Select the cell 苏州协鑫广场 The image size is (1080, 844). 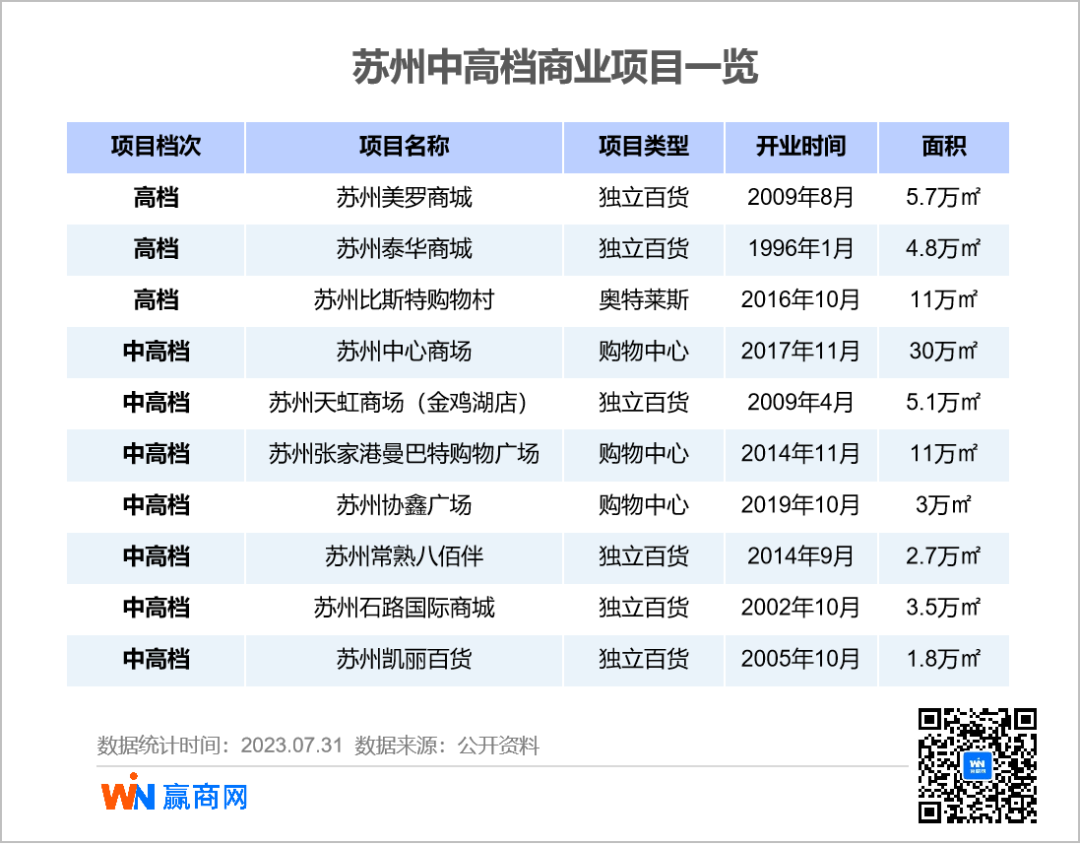click(404, 505)
